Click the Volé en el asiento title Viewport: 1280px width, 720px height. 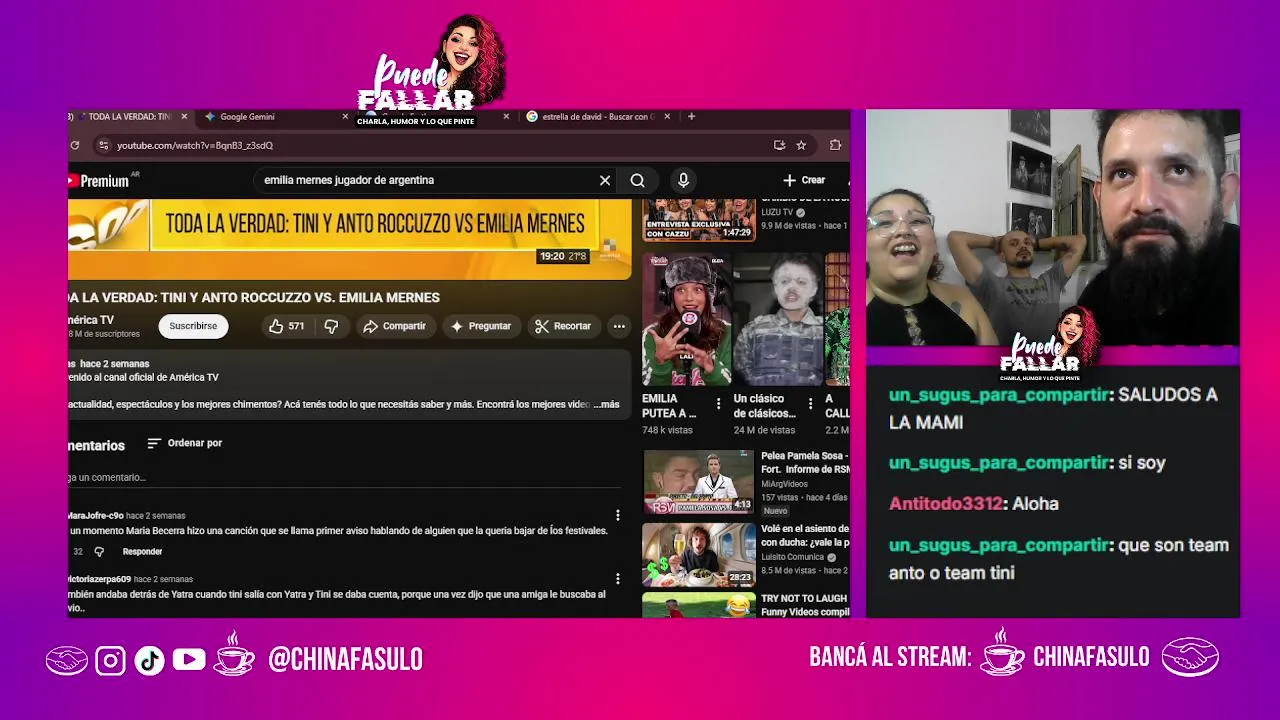(805, 535)
